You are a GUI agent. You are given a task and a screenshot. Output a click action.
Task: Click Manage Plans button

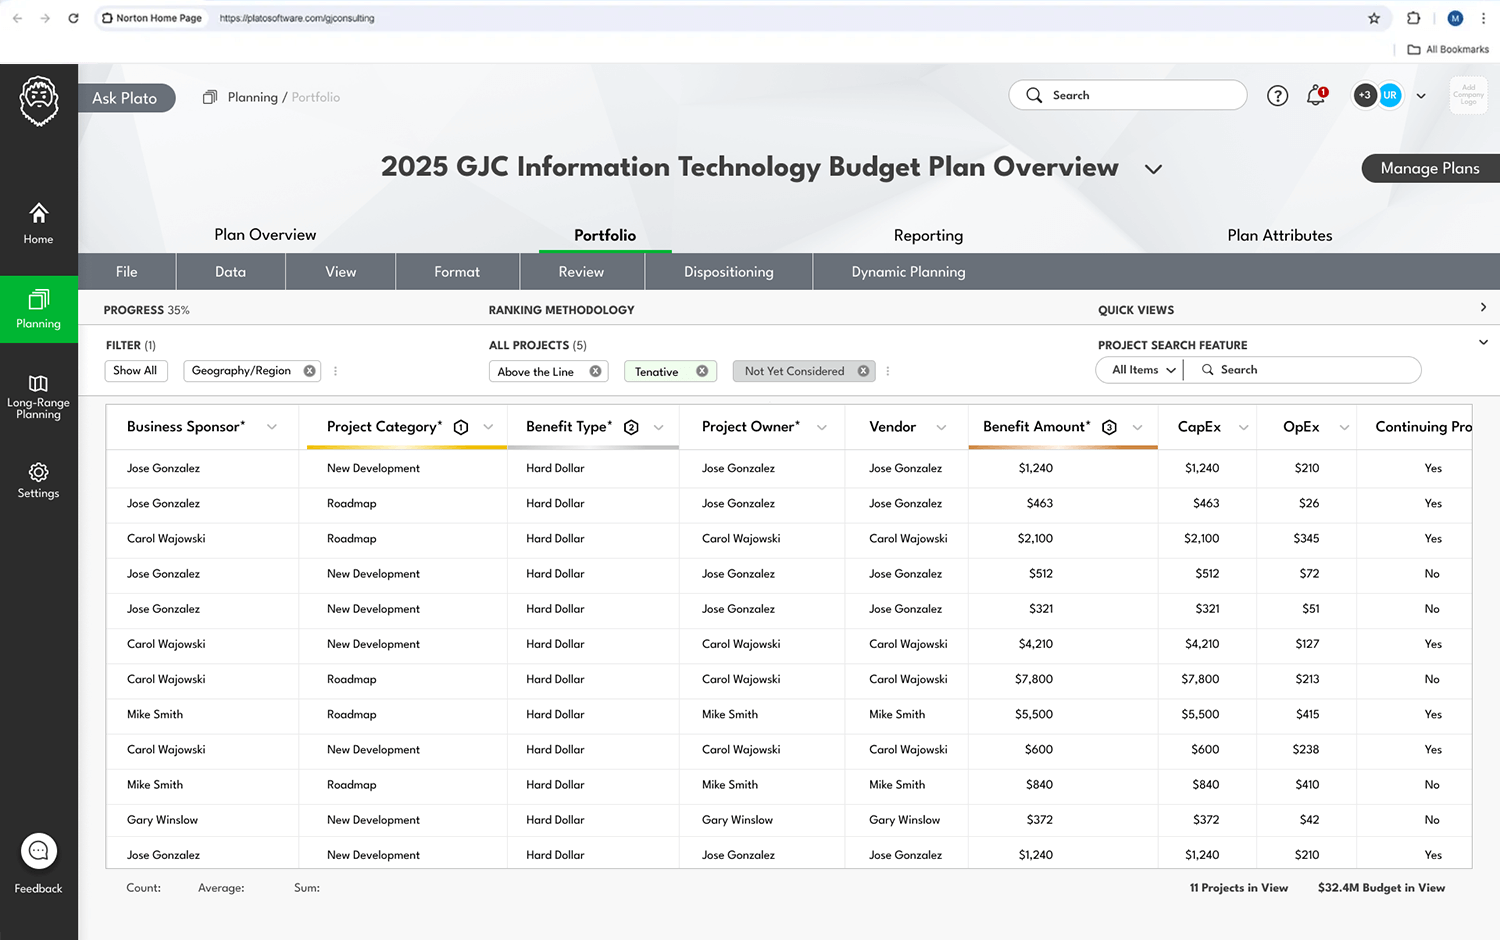coord(1430,168)
